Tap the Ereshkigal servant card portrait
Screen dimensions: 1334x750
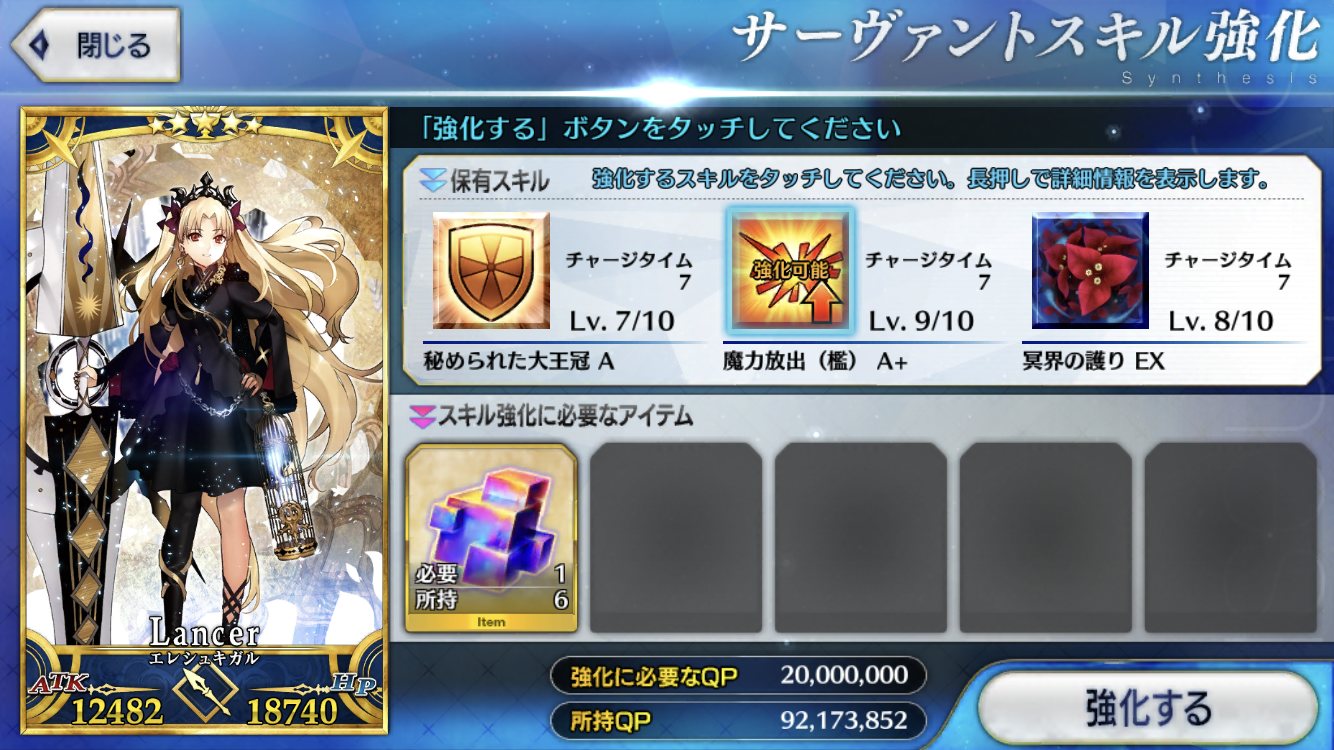click(x=204, y=420)
